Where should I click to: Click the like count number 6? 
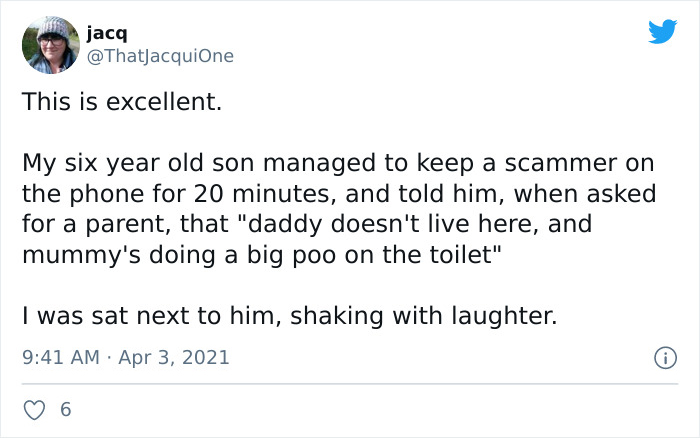tap(66, 410)
